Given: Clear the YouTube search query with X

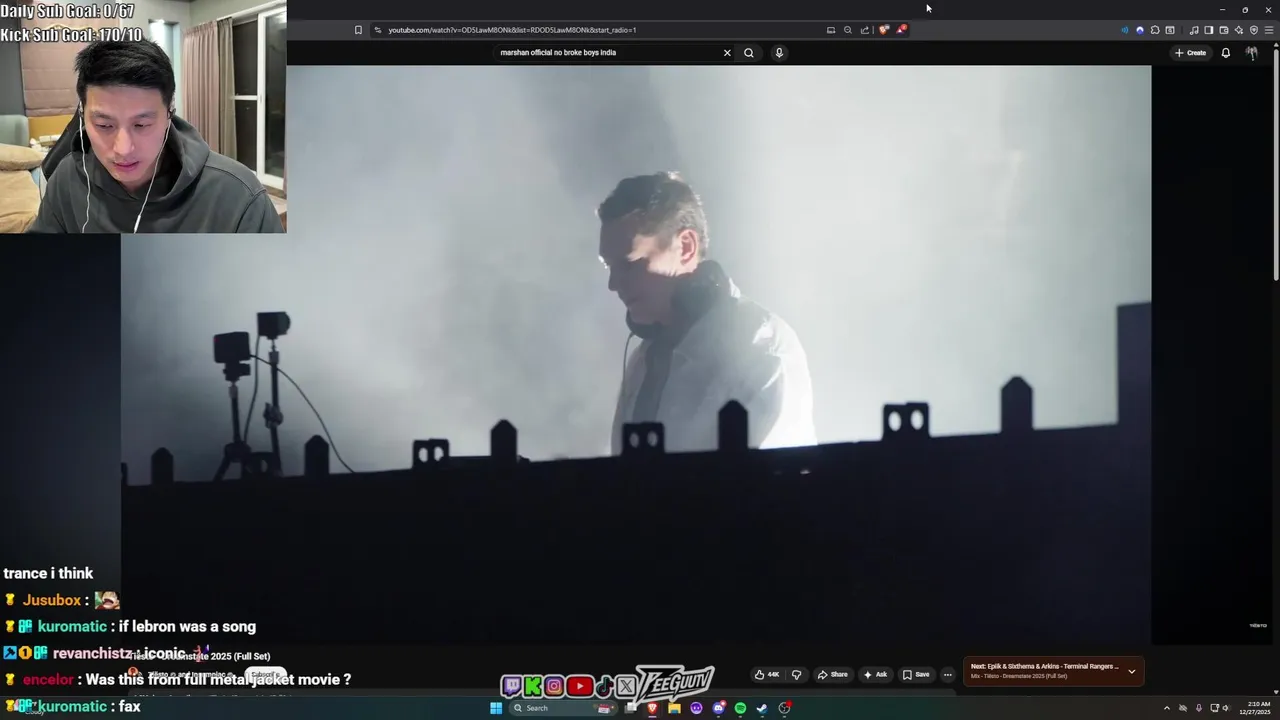Looking at the screenshot, I should 727,53.
